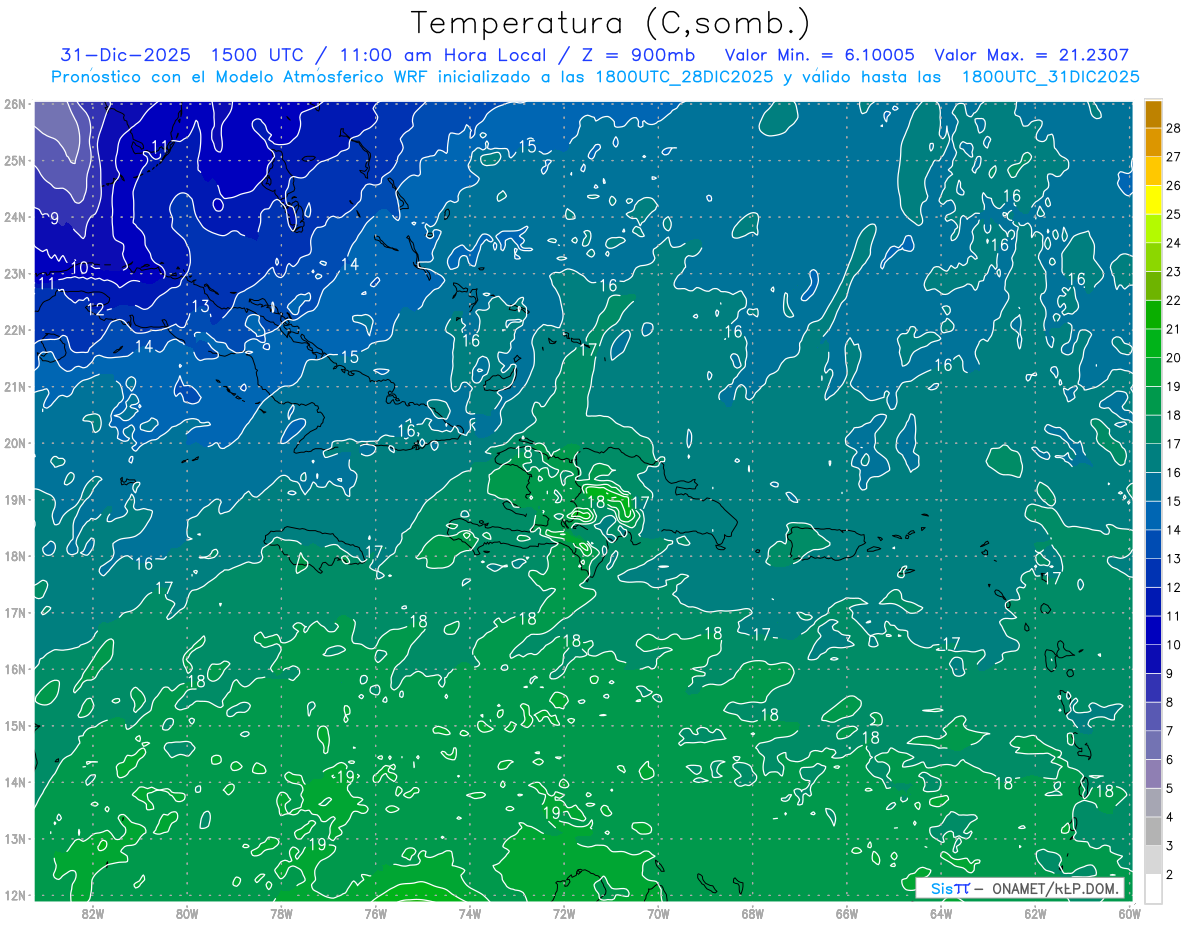Click the "19N" latitude axis label

14,500
